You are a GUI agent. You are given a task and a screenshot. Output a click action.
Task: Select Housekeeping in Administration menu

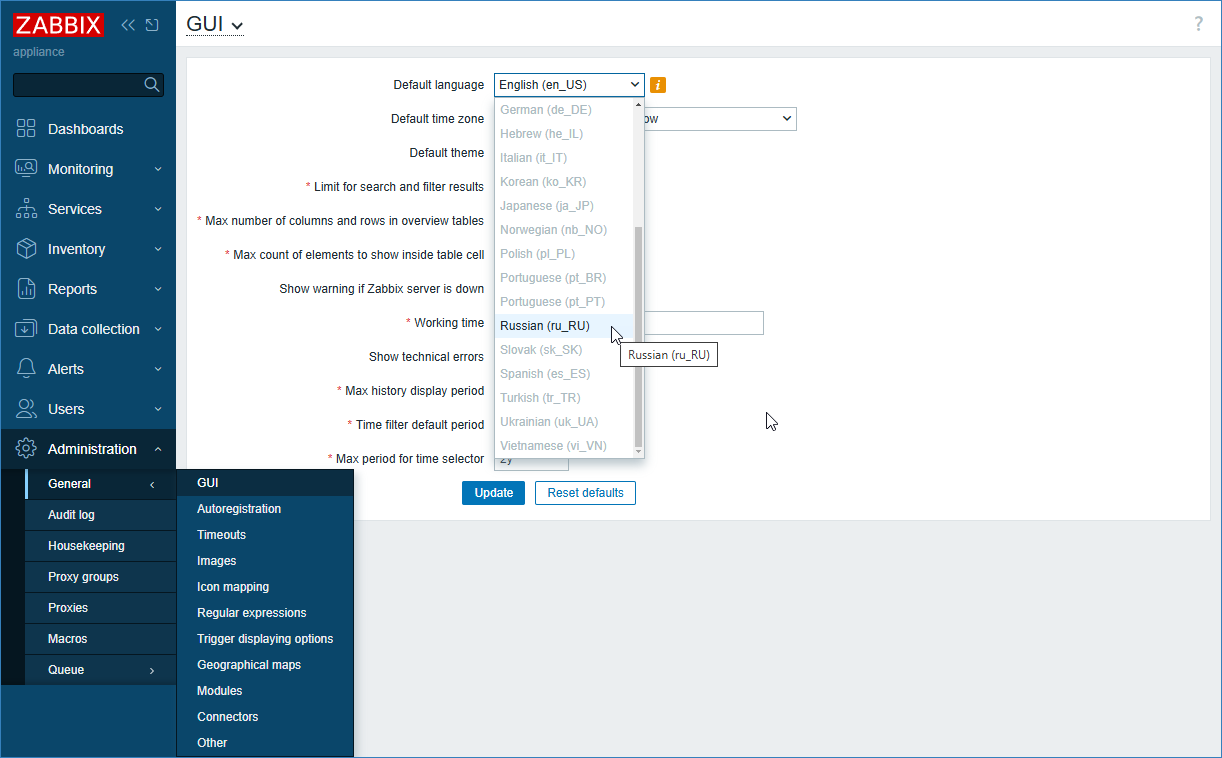point(86,546)
